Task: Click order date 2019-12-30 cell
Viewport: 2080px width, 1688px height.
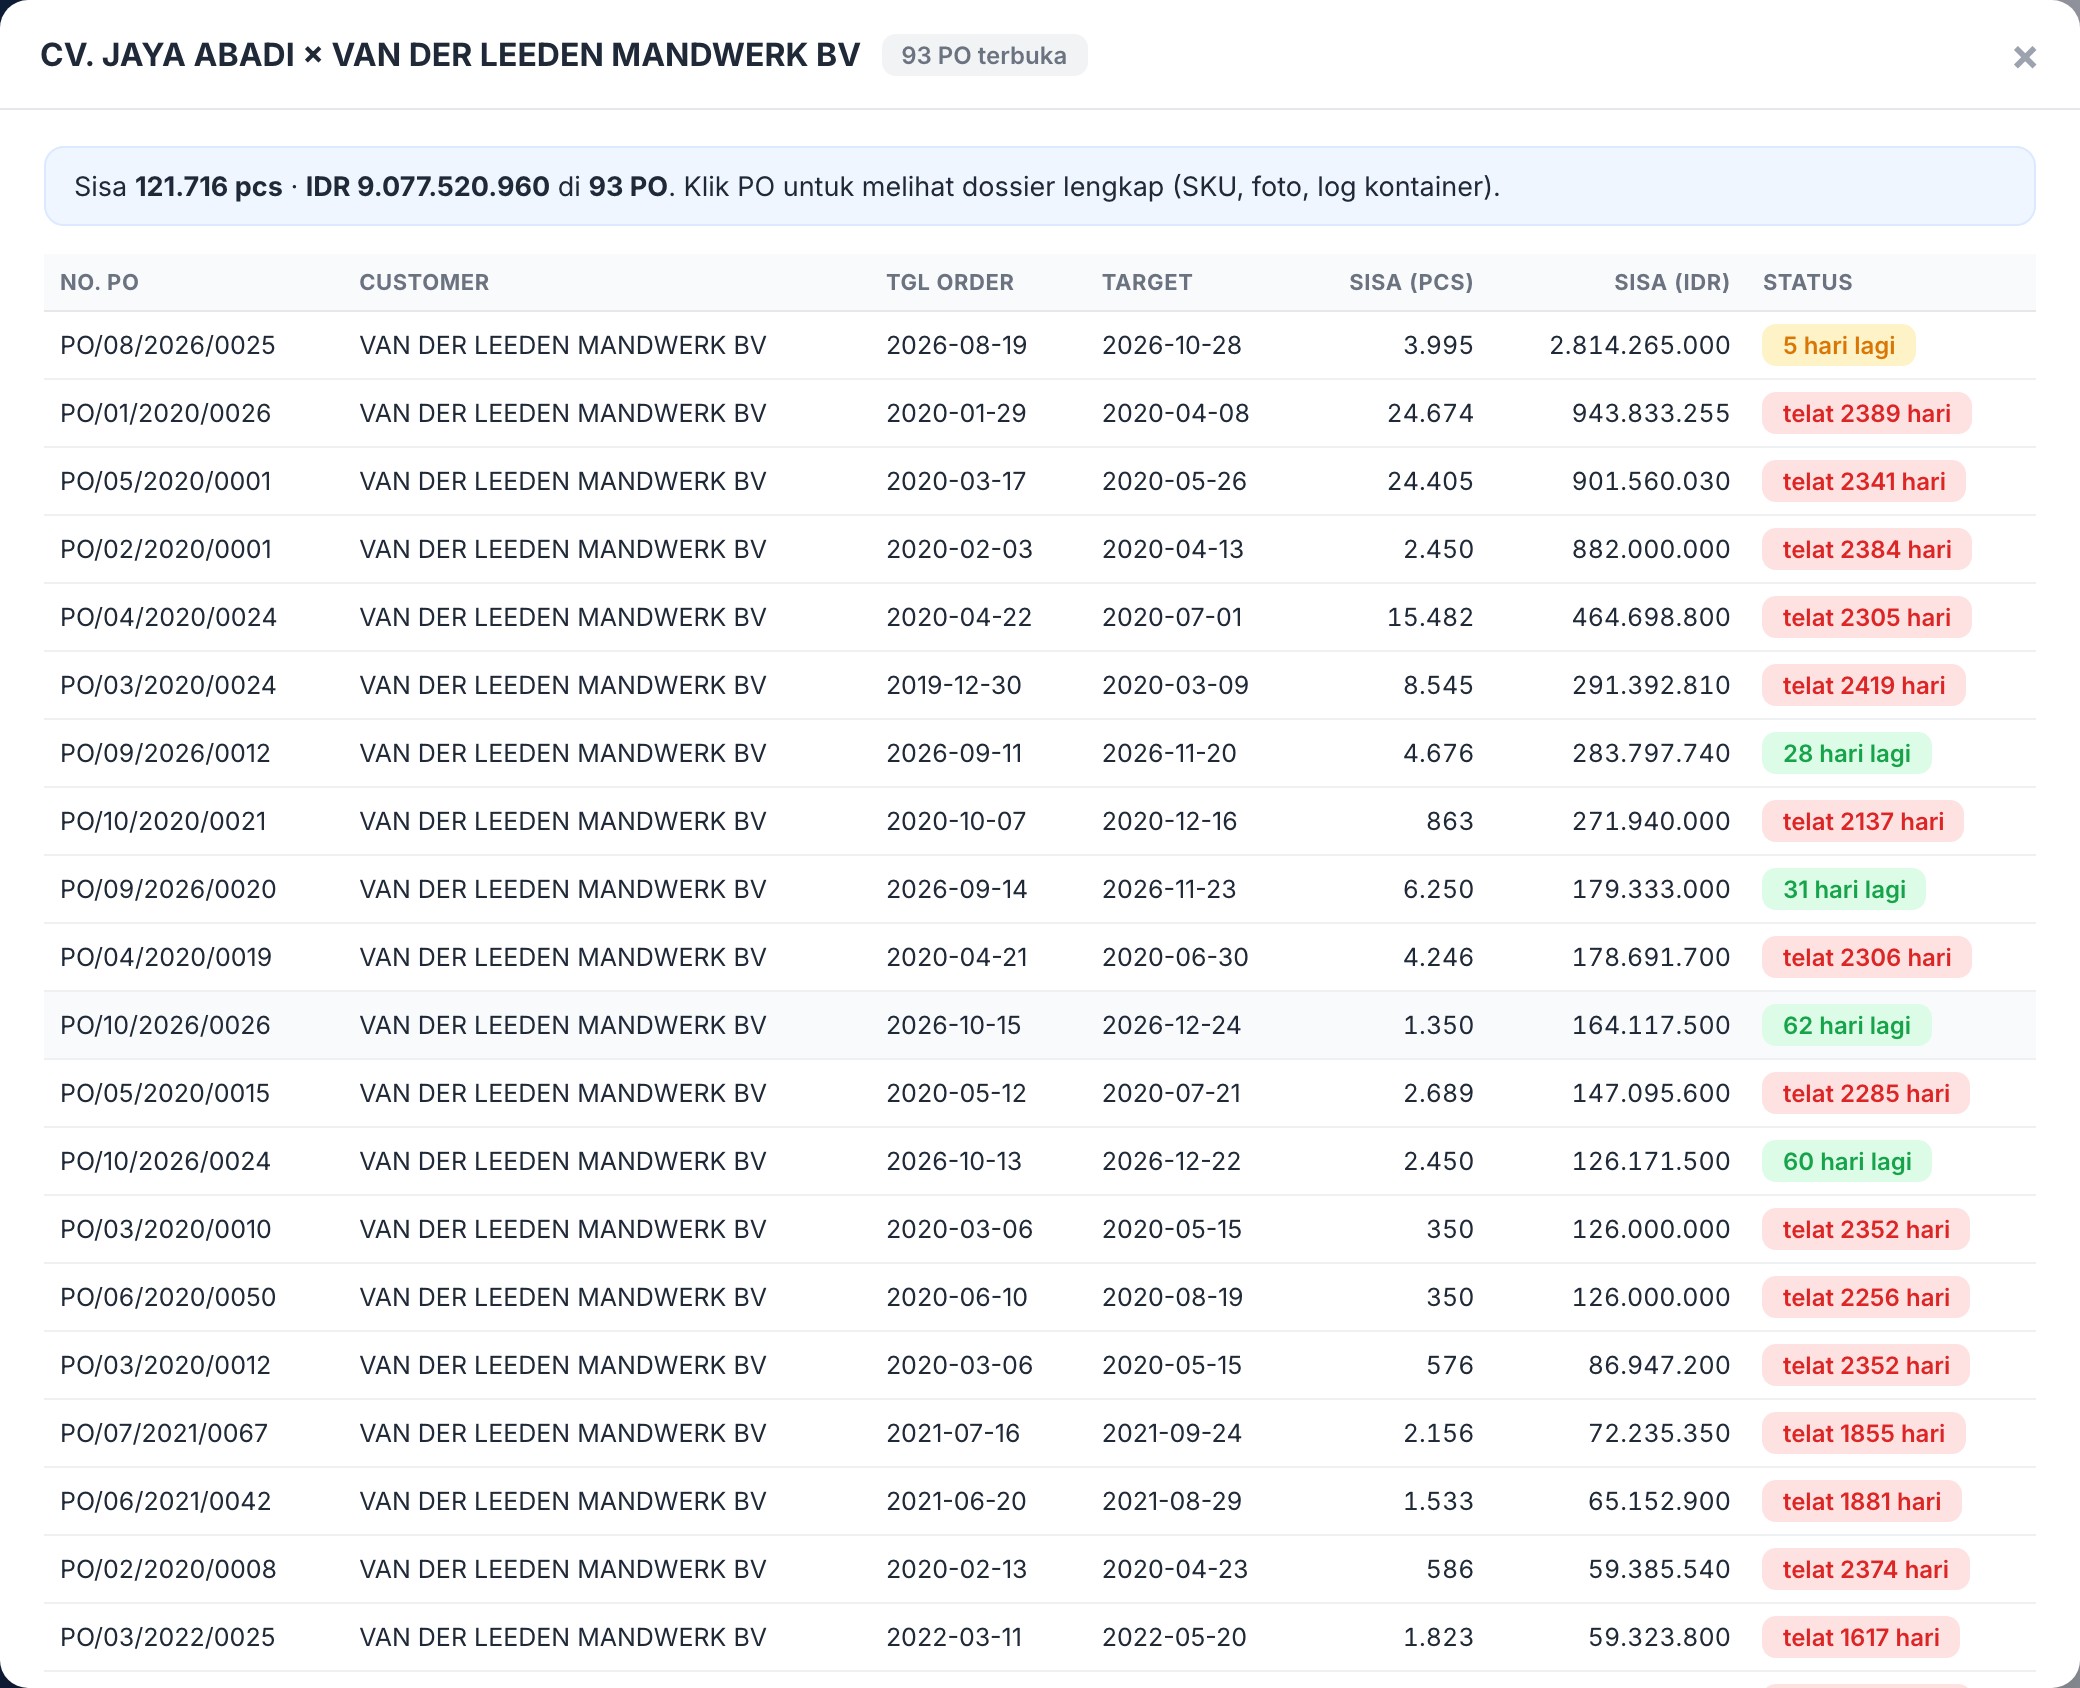Action: point(954,685)
